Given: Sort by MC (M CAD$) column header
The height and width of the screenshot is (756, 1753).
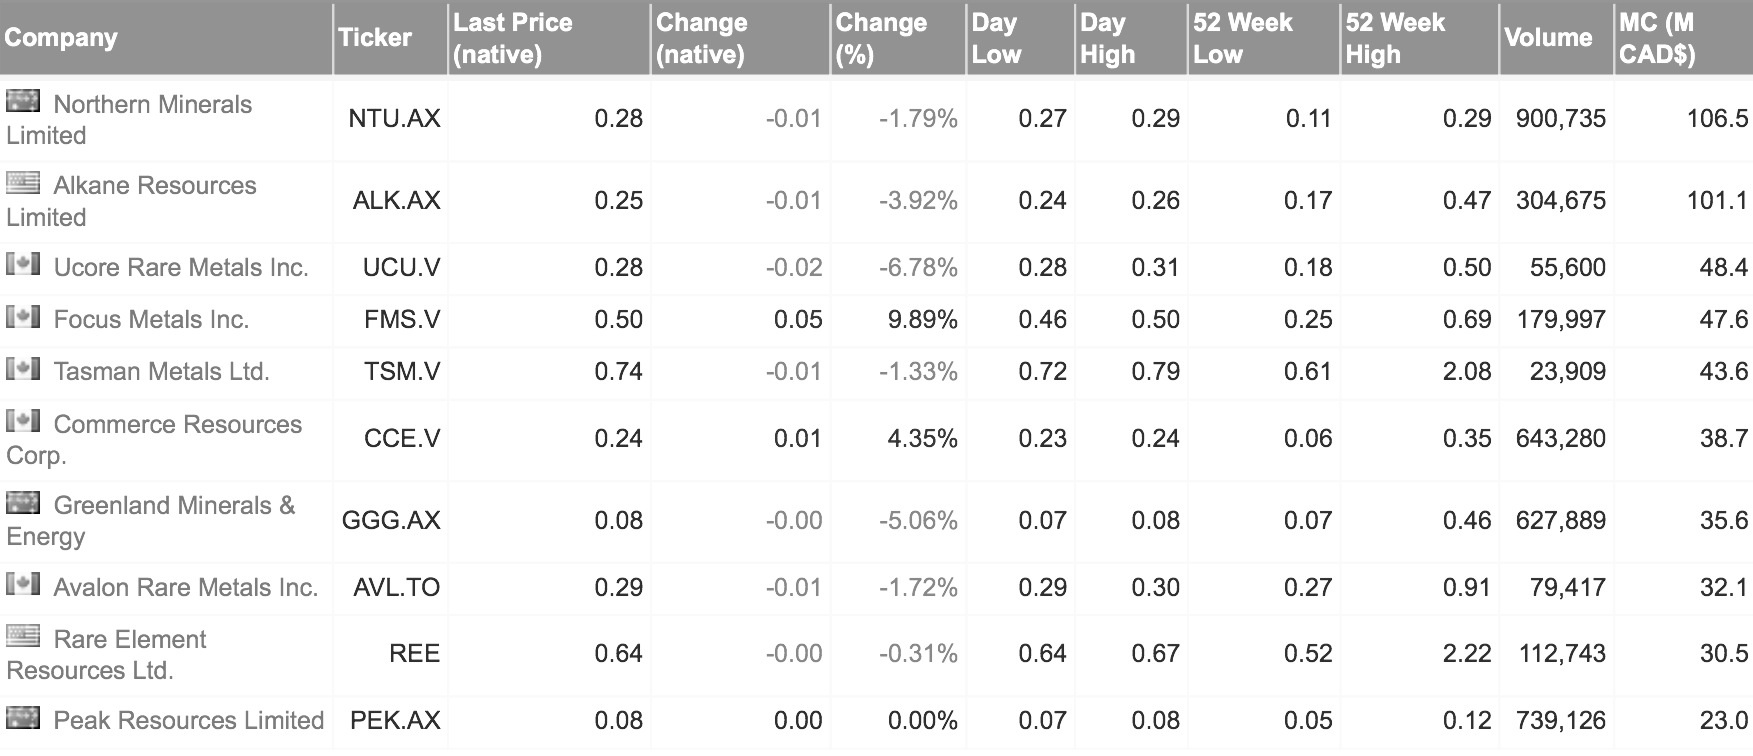Looking at the screenshot, I should click(x=1657, y=38).
